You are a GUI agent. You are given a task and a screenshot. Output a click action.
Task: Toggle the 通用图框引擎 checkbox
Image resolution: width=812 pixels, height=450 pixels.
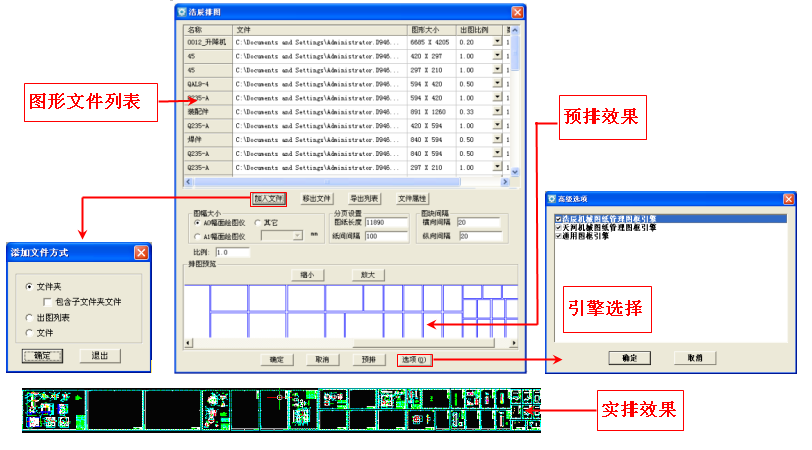tap(558, 236)
